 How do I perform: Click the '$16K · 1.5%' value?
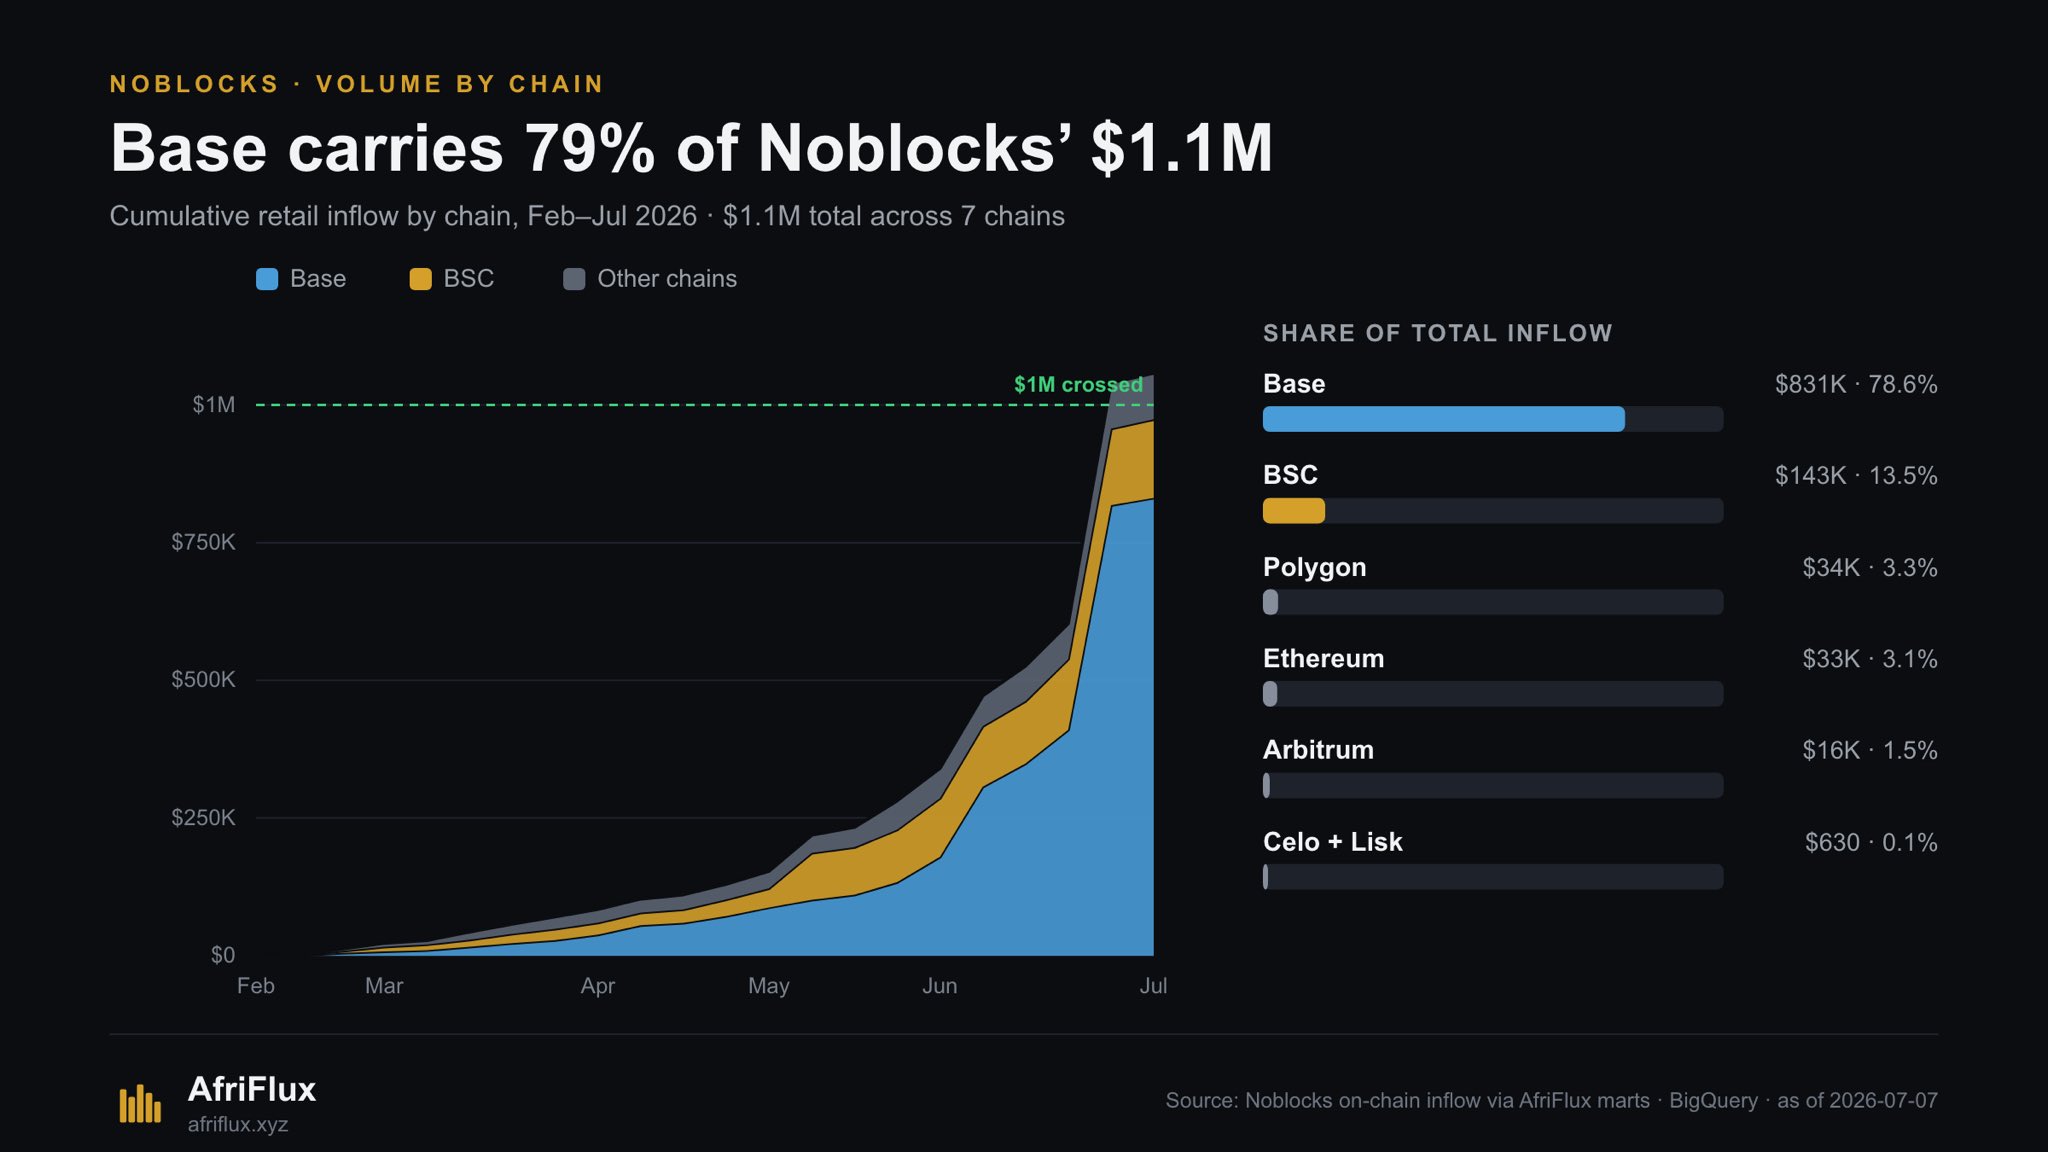pyautogui.click(x=1870, y=750)
